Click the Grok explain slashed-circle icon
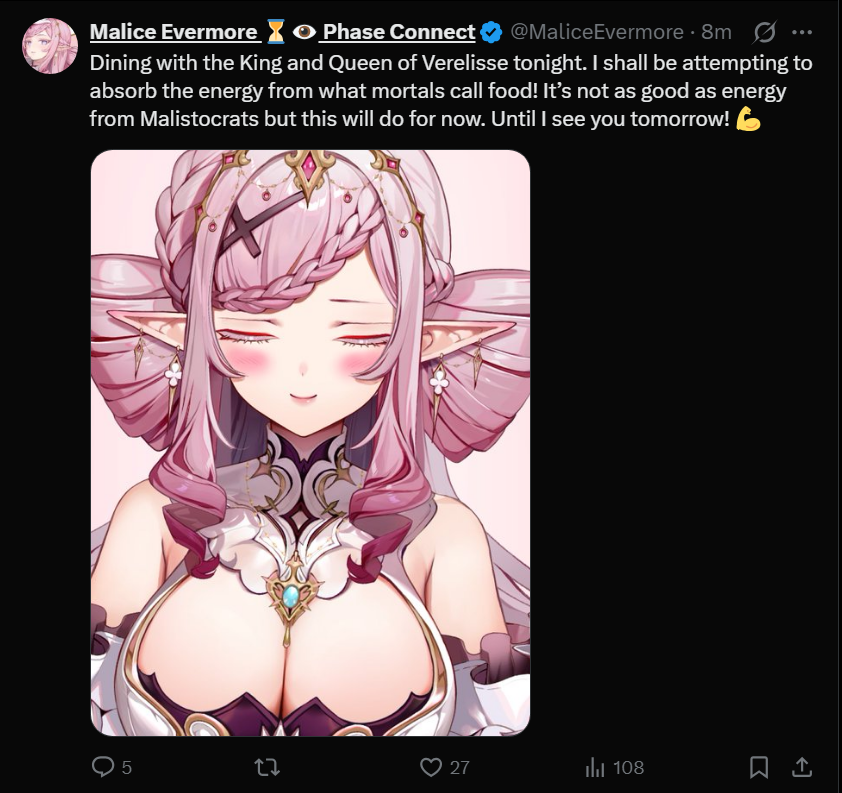 (764, 32)
